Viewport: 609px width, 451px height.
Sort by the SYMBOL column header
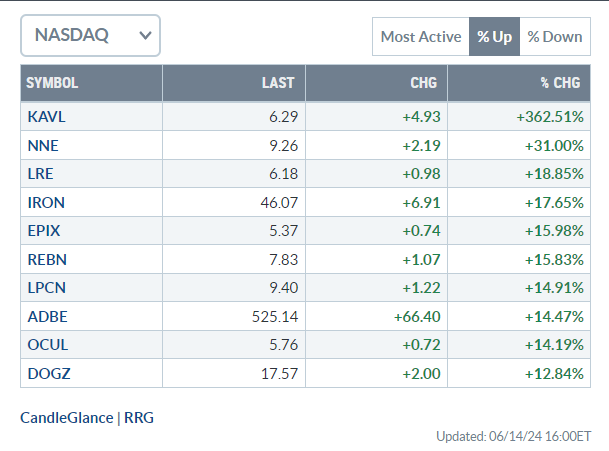coord(52,83)
